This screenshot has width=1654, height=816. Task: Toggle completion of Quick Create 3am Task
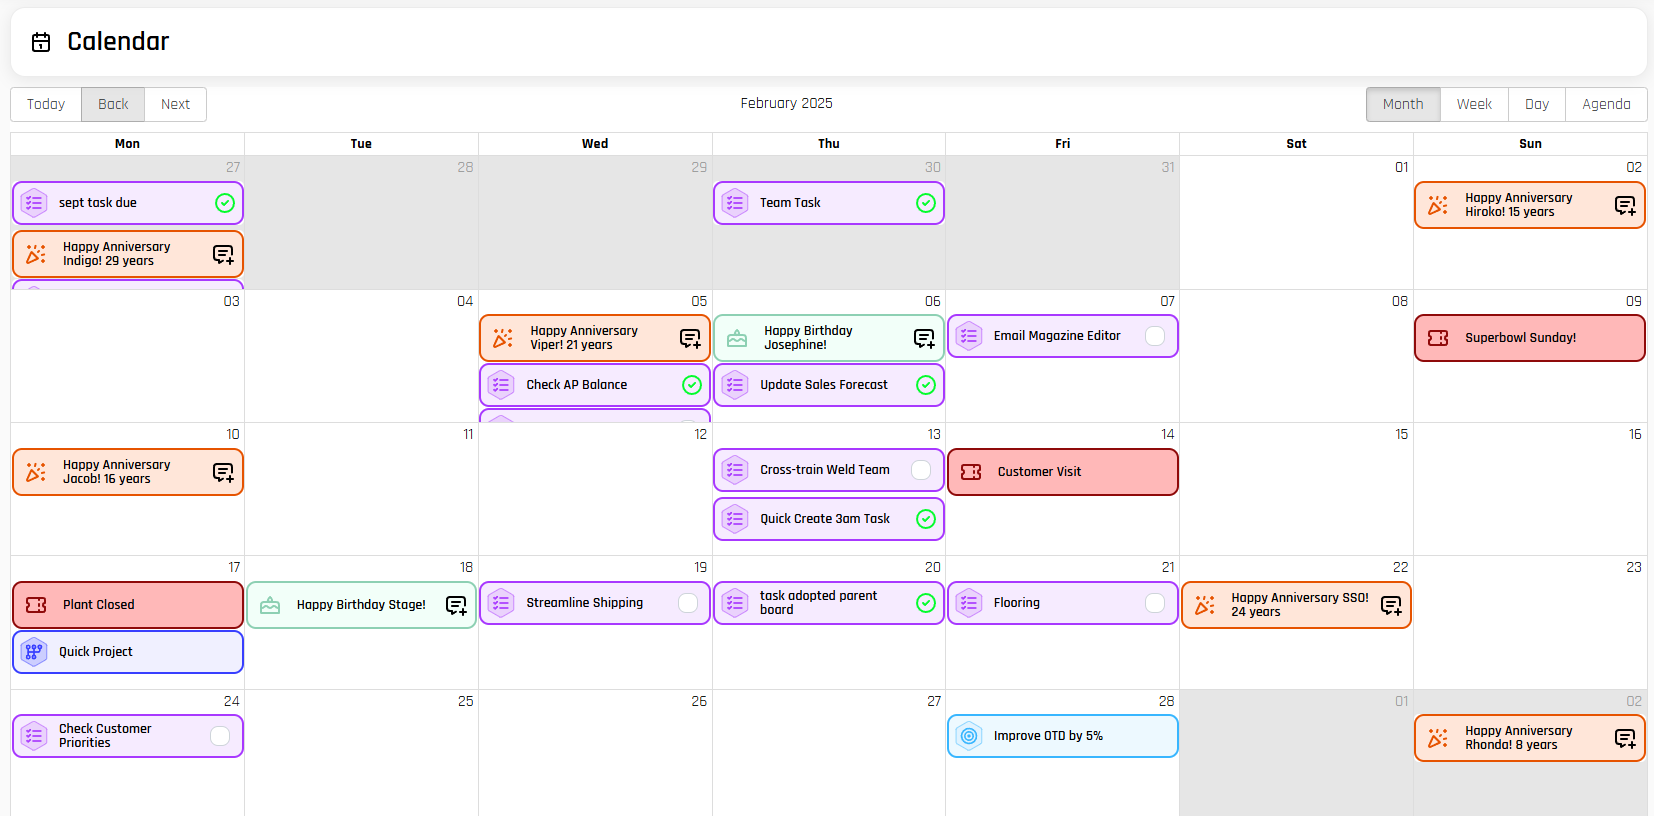click(926, 519)
